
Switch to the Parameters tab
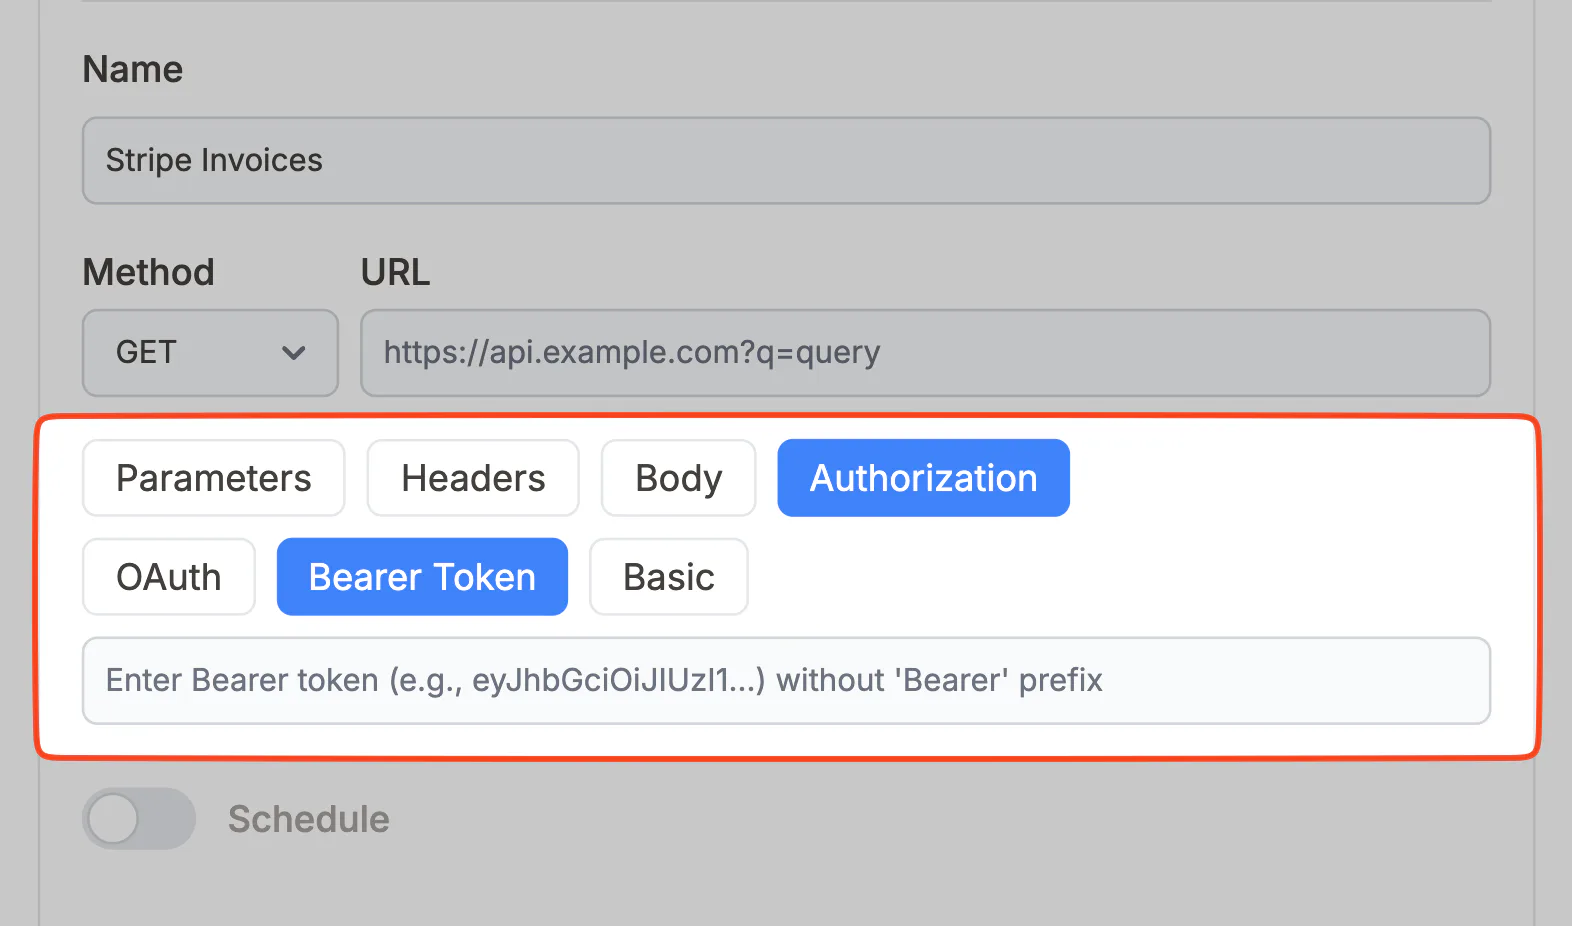click(214, 478)
